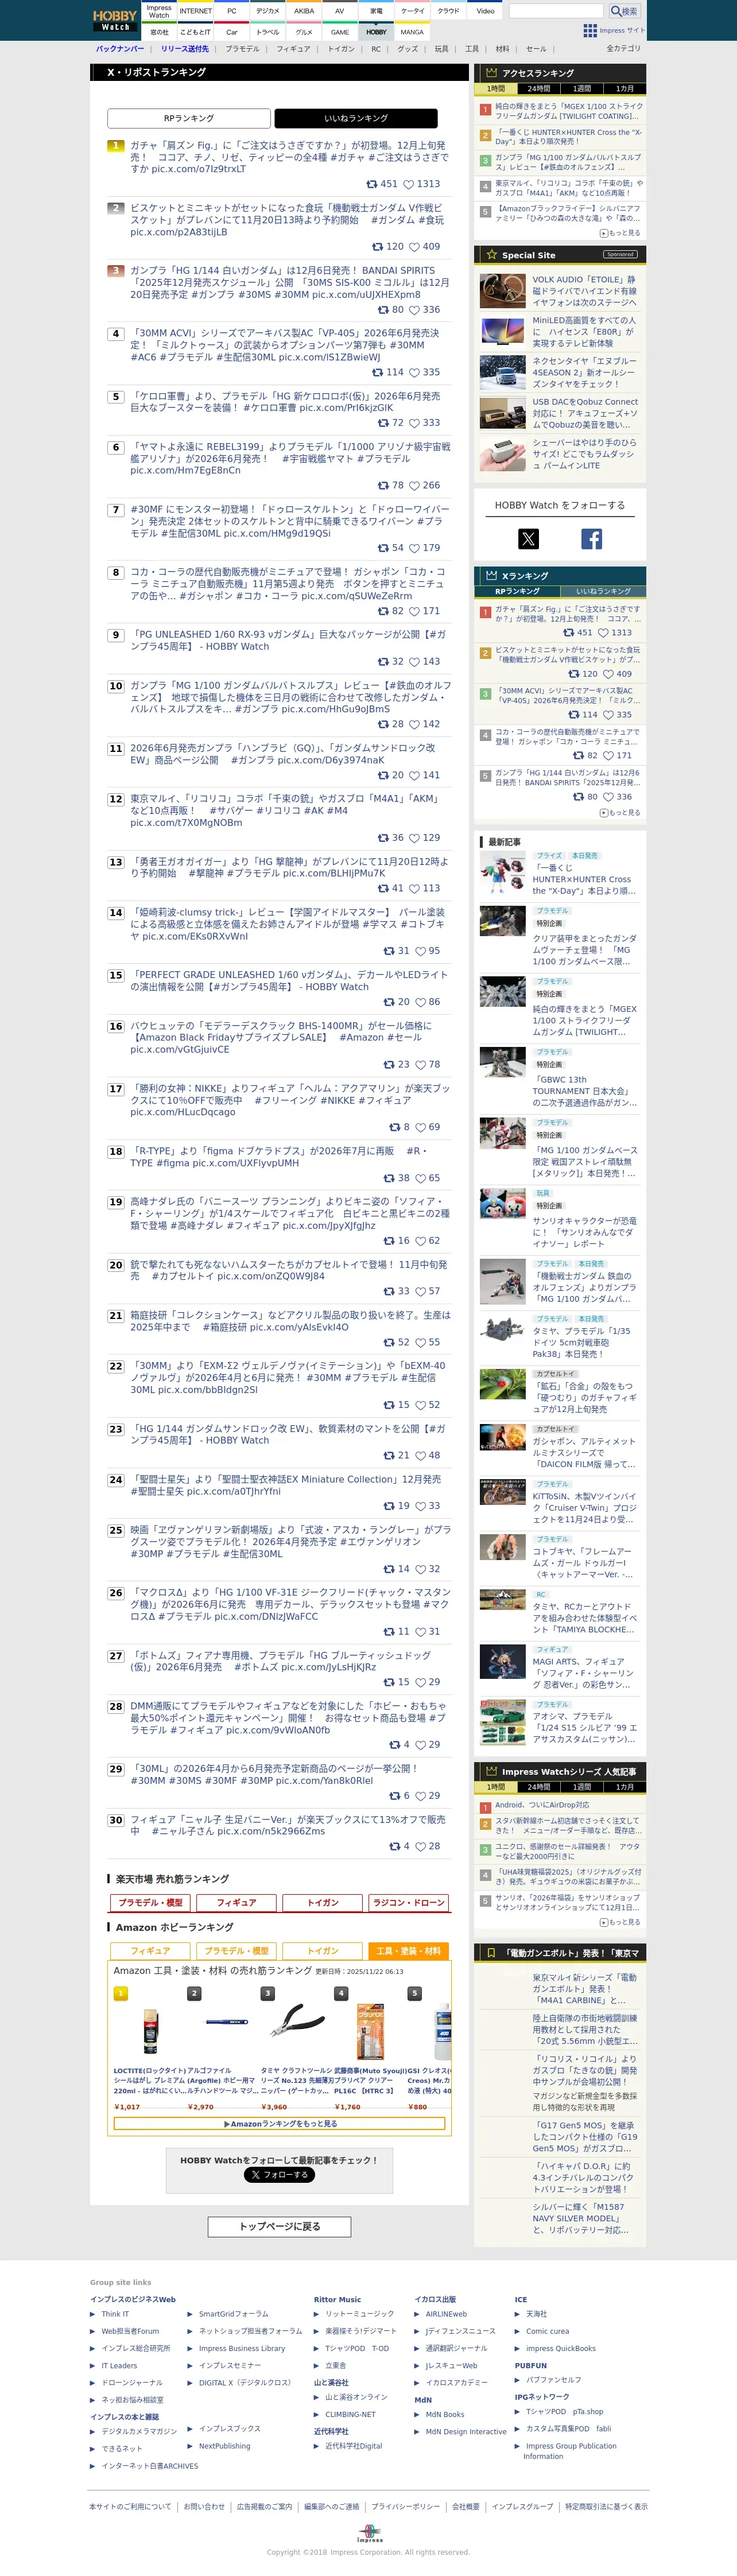Click the retweet icon showing 451 on the rank 1 post

tap(372, 184)
